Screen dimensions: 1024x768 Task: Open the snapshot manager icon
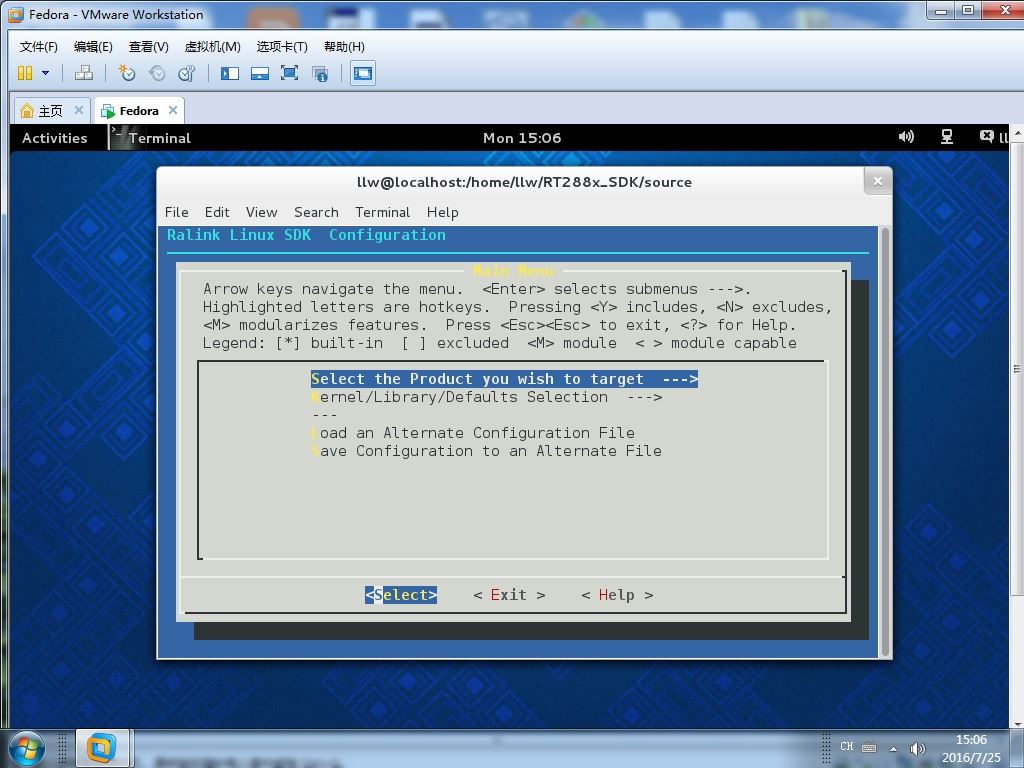187,73
